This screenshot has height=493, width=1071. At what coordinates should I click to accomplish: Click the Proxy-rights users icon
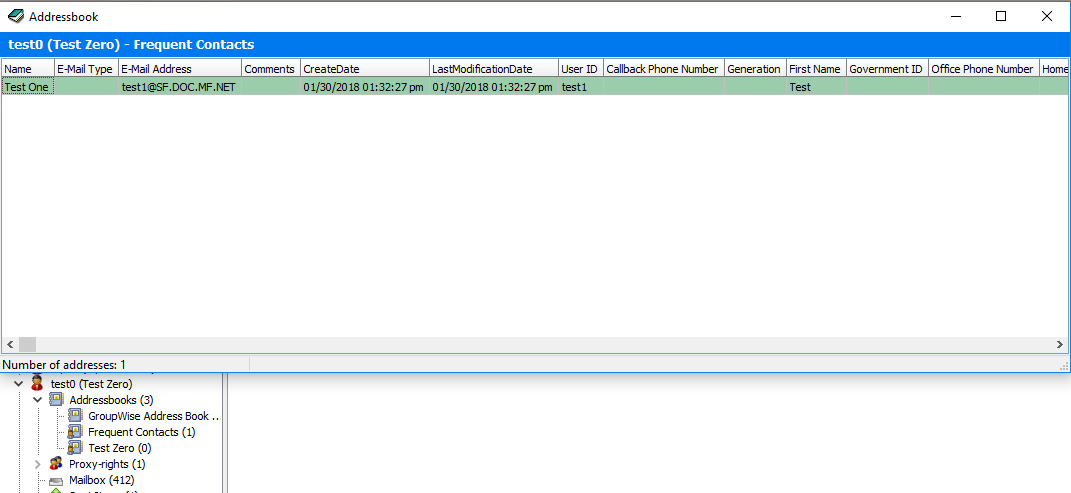[56, 464]
